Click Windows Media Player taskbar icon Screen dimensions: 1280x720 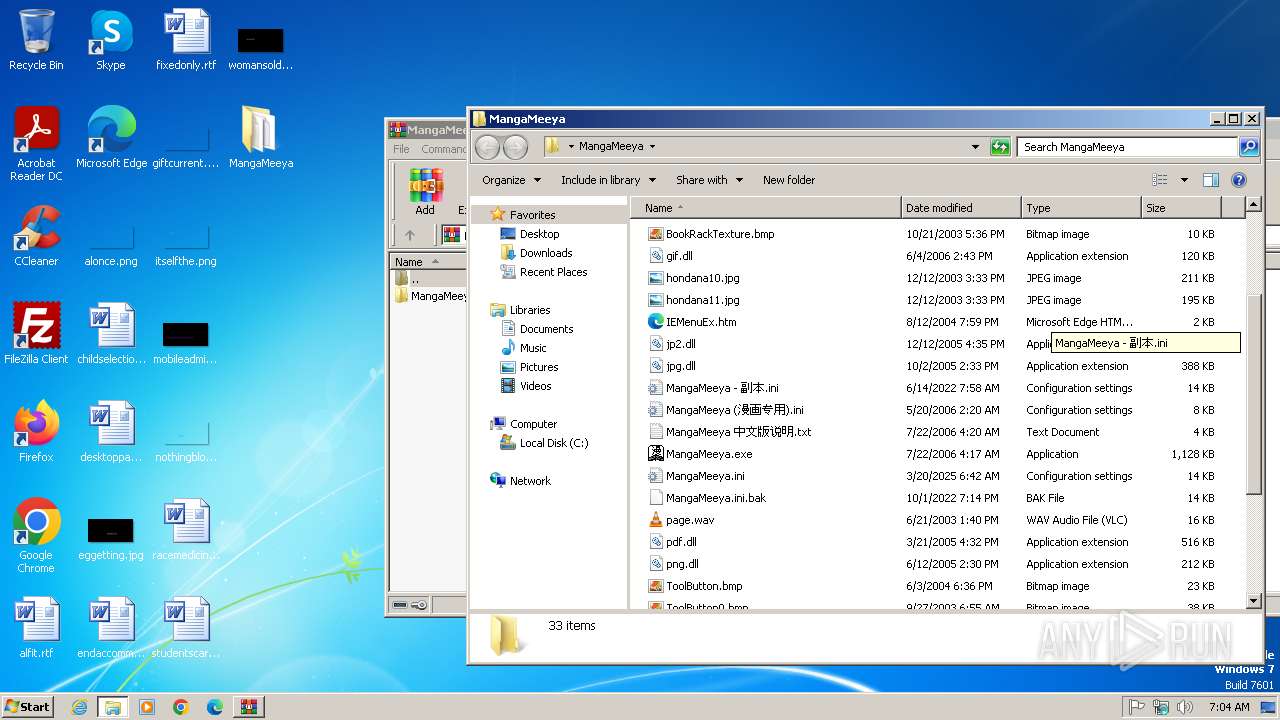point(147,707)
